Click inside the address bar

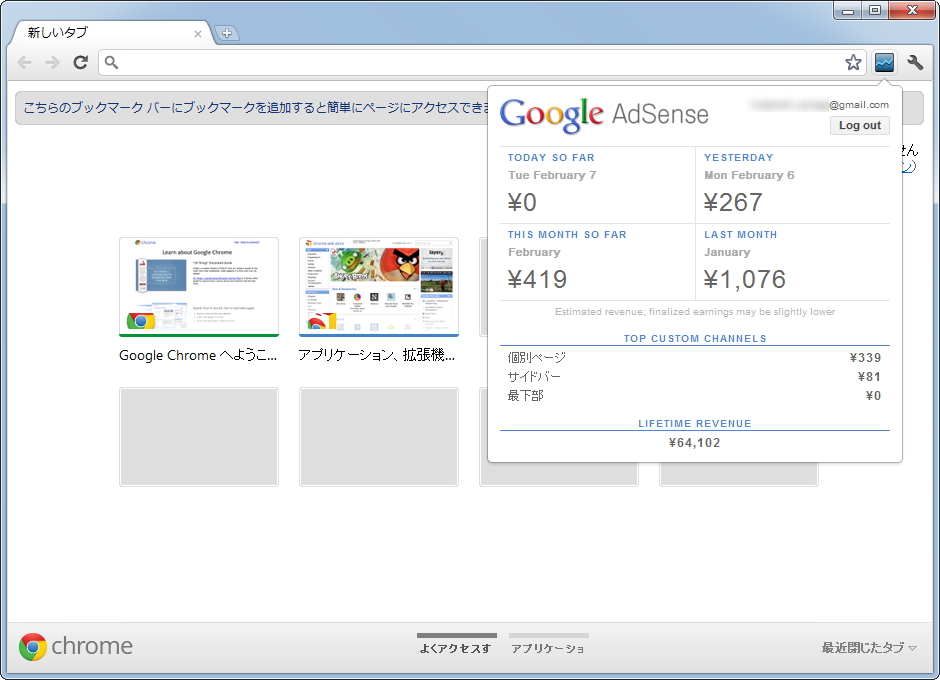(x=400, y=62)
